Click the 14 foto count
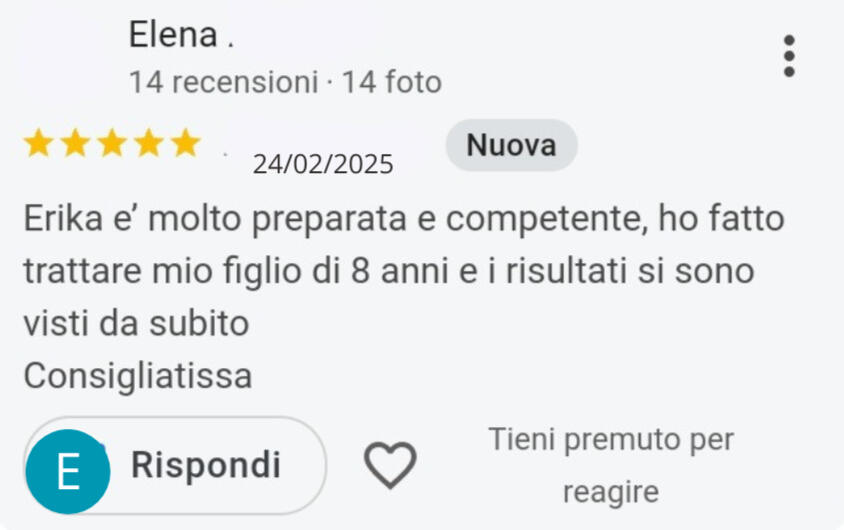844x530 pixels. tap(392, 82)
